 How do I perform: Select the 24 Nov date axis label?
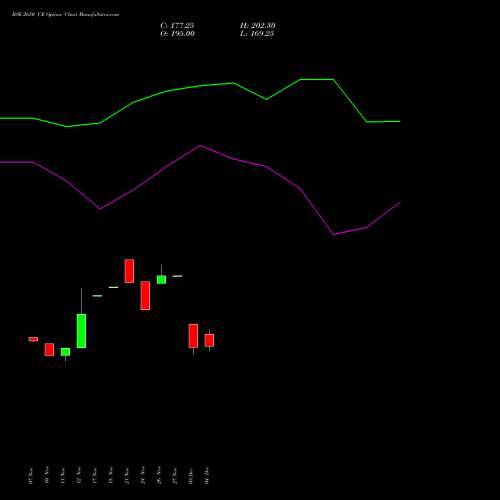143,475
